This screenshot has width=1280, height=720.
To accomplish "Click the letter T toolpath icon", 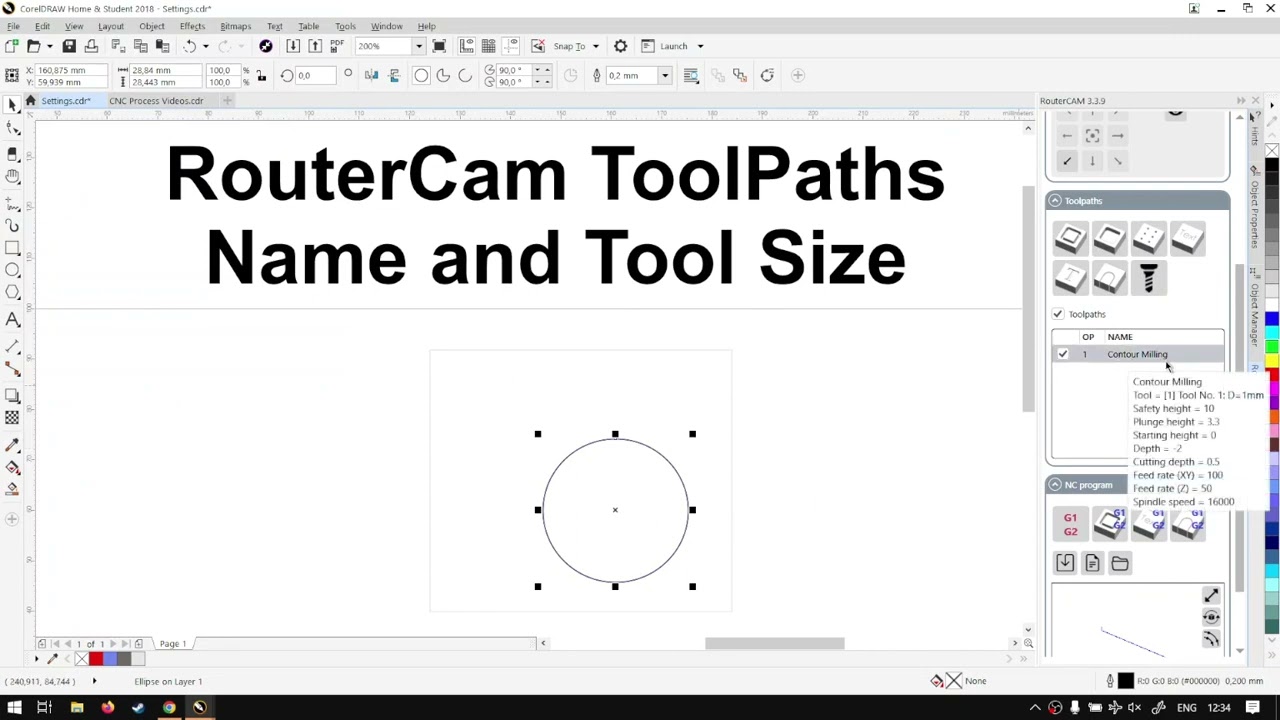I will 1070,278.
